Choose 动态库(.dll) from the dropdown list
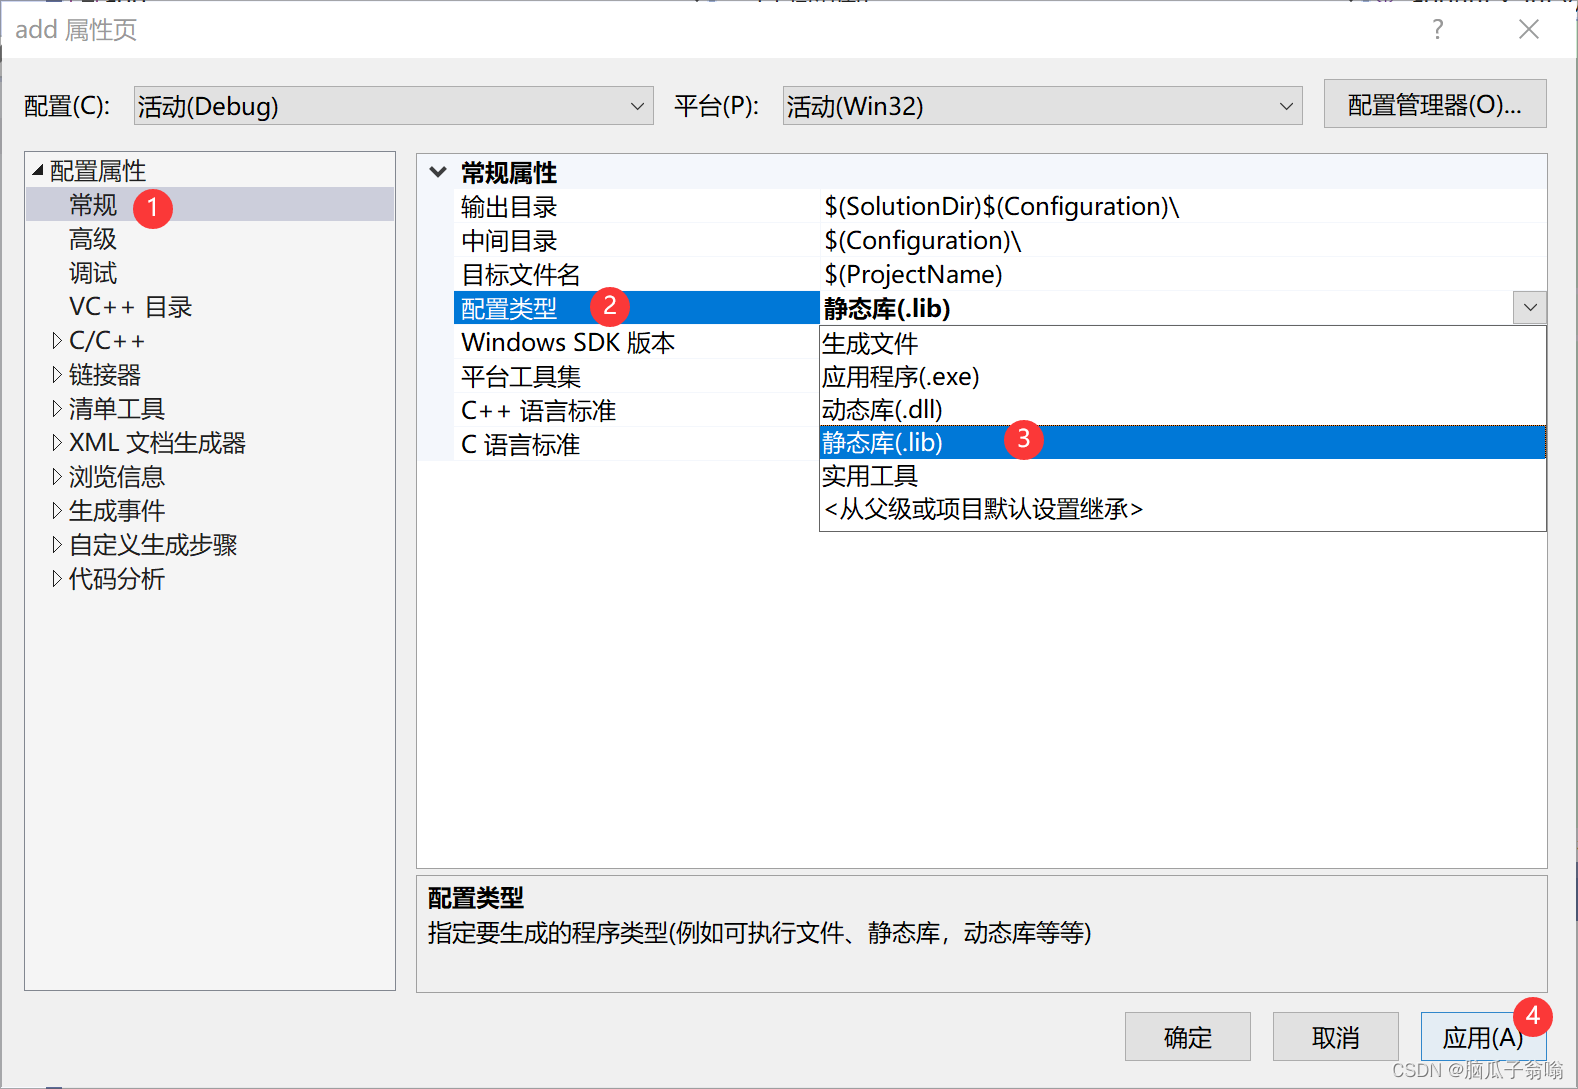The width and height of the screenshot is (1578, 1089). [1183, 409]
